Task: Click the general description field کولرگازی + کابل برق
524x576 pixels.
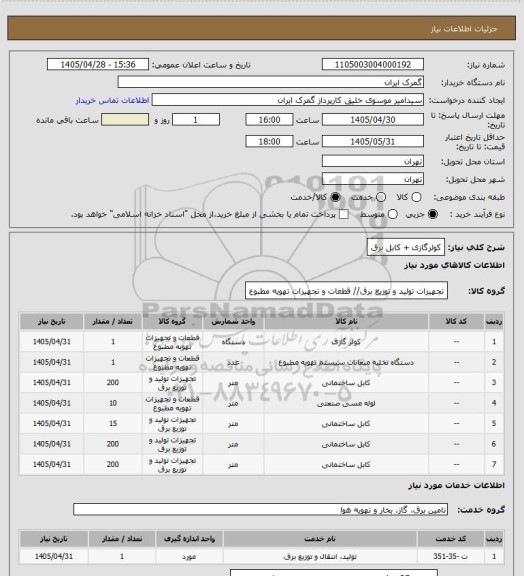Action: 406,247
